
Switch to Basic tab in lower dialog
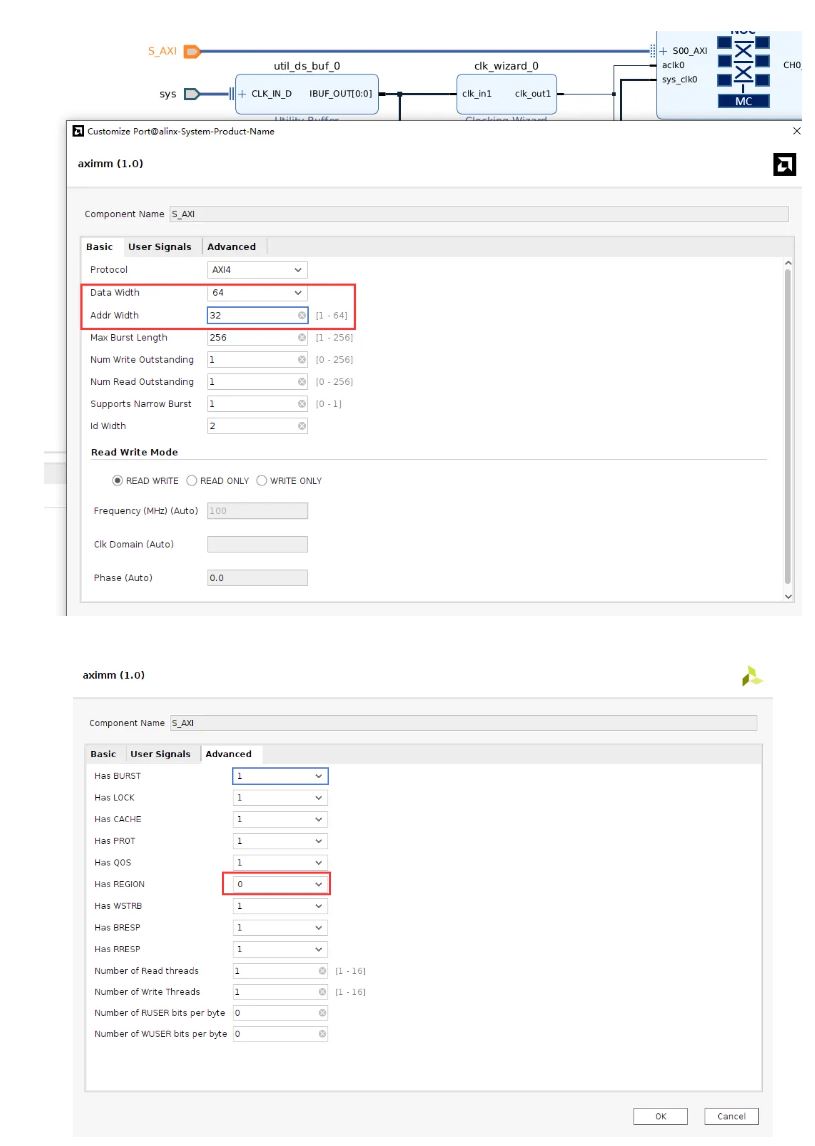[103, 754]
